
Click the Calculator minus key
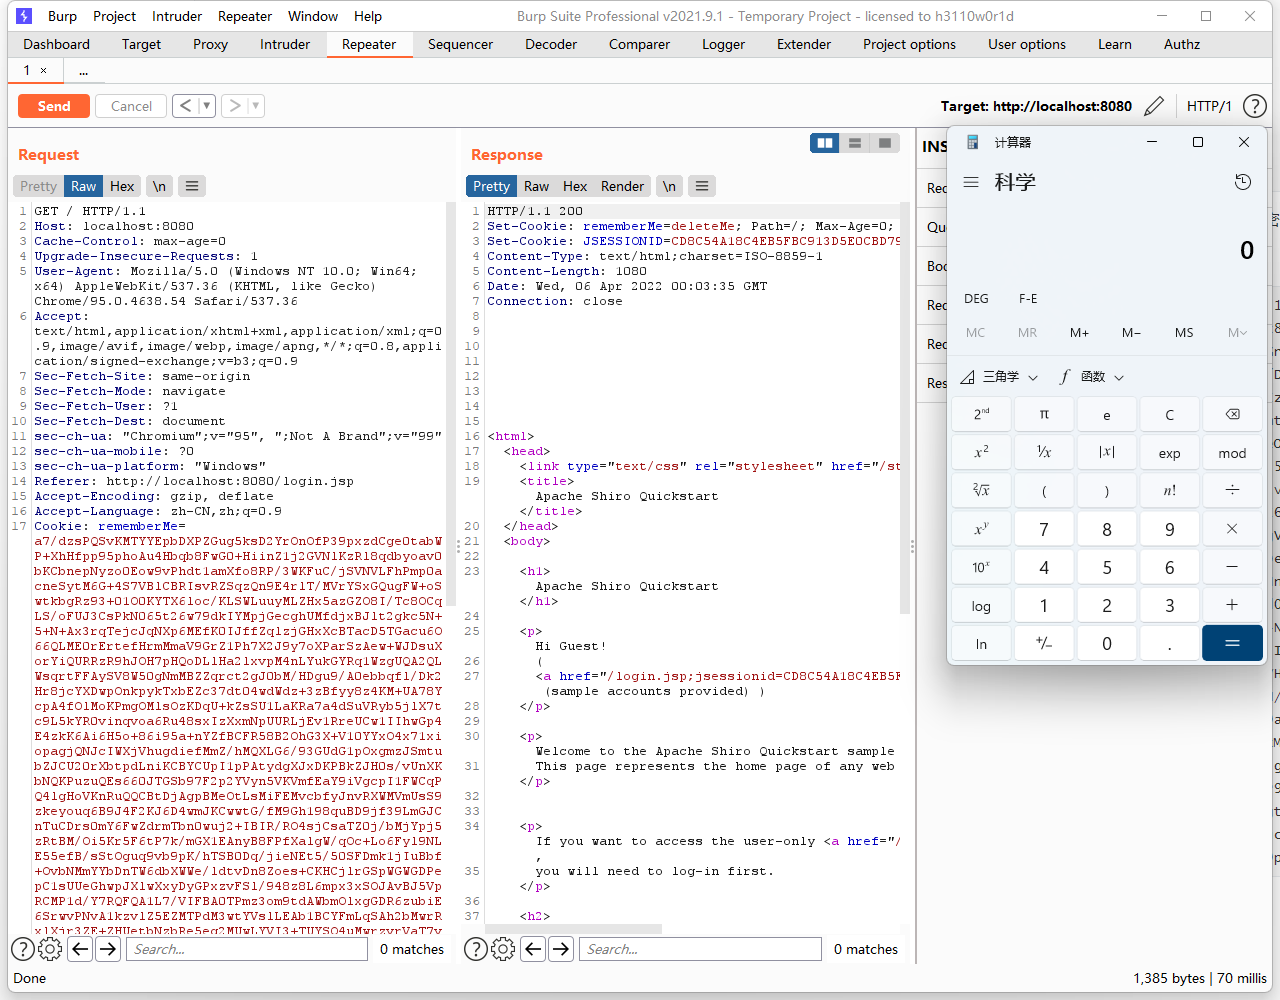click(1232, 566)
